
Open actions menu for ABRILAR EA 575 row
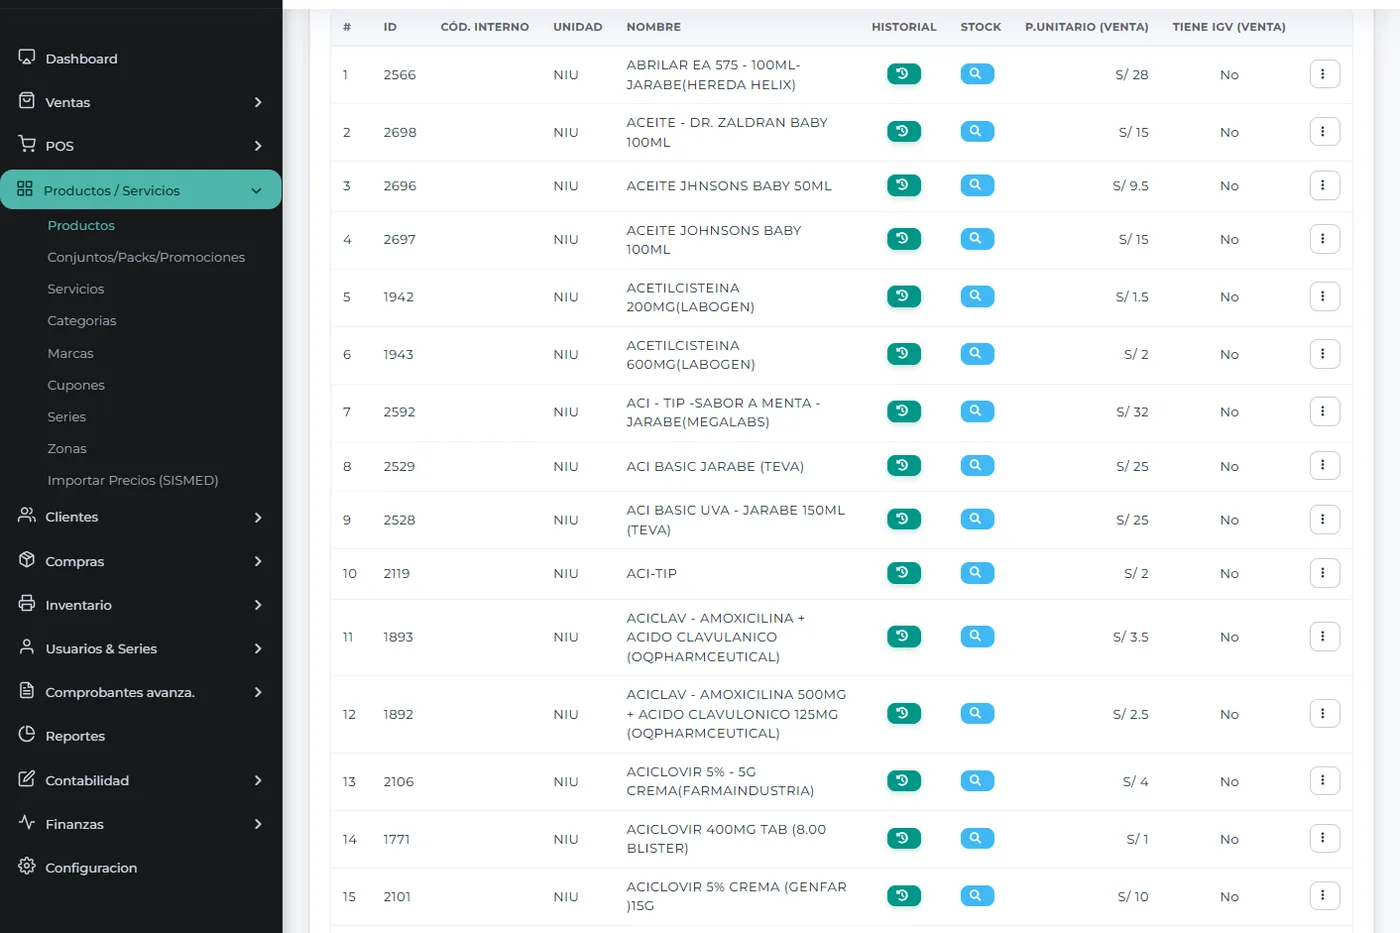1324,74
